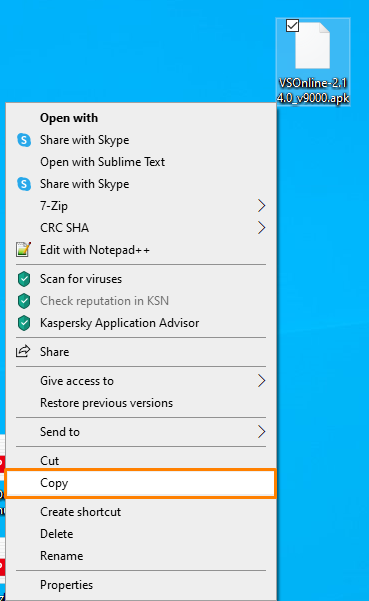Click the Share arrow icon
The width and height of the screenshot is (369, 601).
click(x=23, y=351)
